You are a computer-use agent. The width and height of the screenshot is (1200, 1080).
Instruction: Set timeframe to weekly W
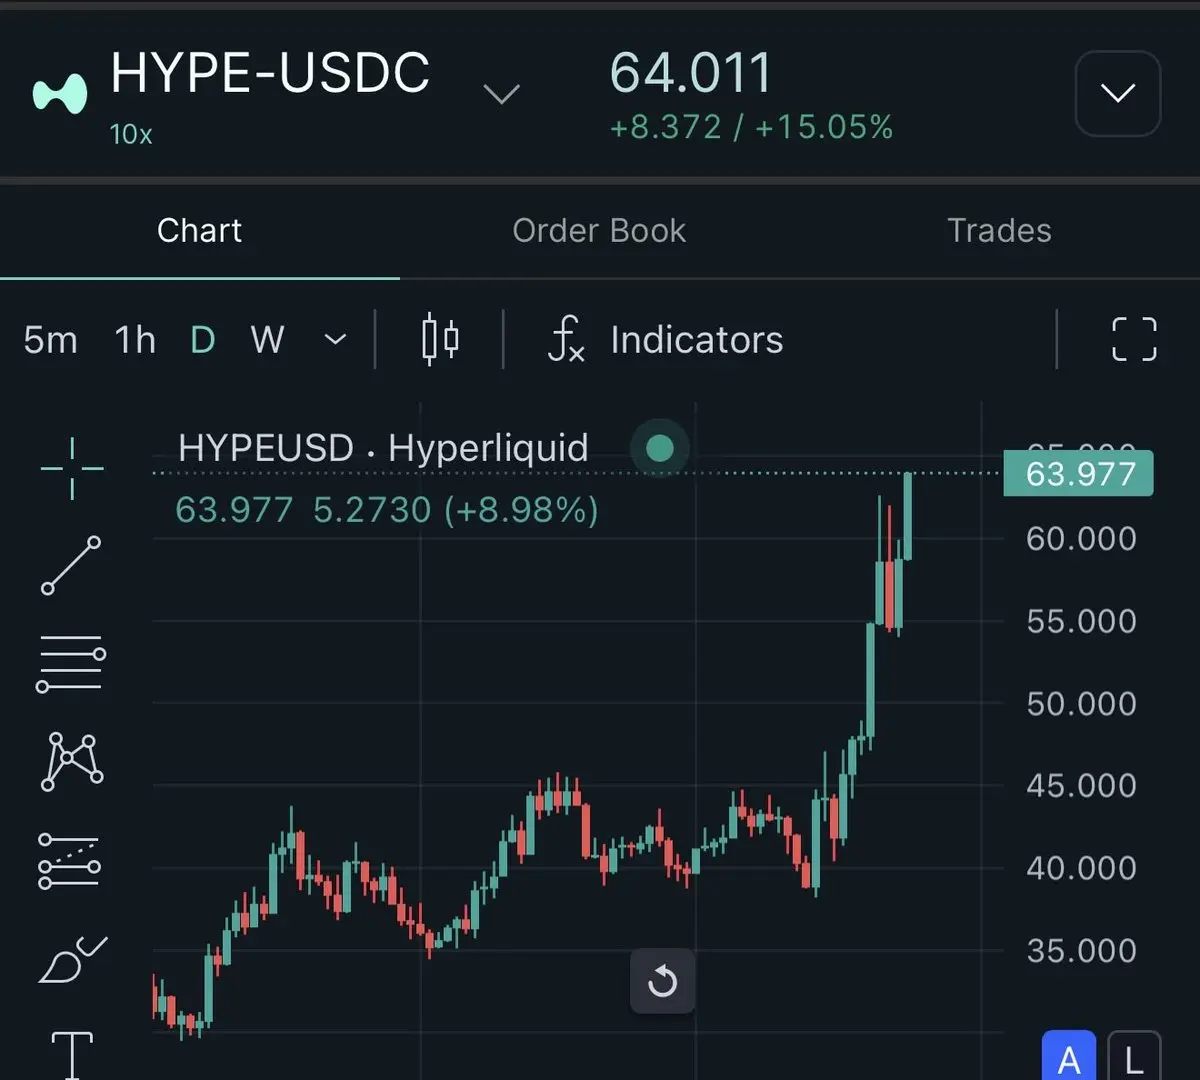pyautogui.click(x=267, y=340)
